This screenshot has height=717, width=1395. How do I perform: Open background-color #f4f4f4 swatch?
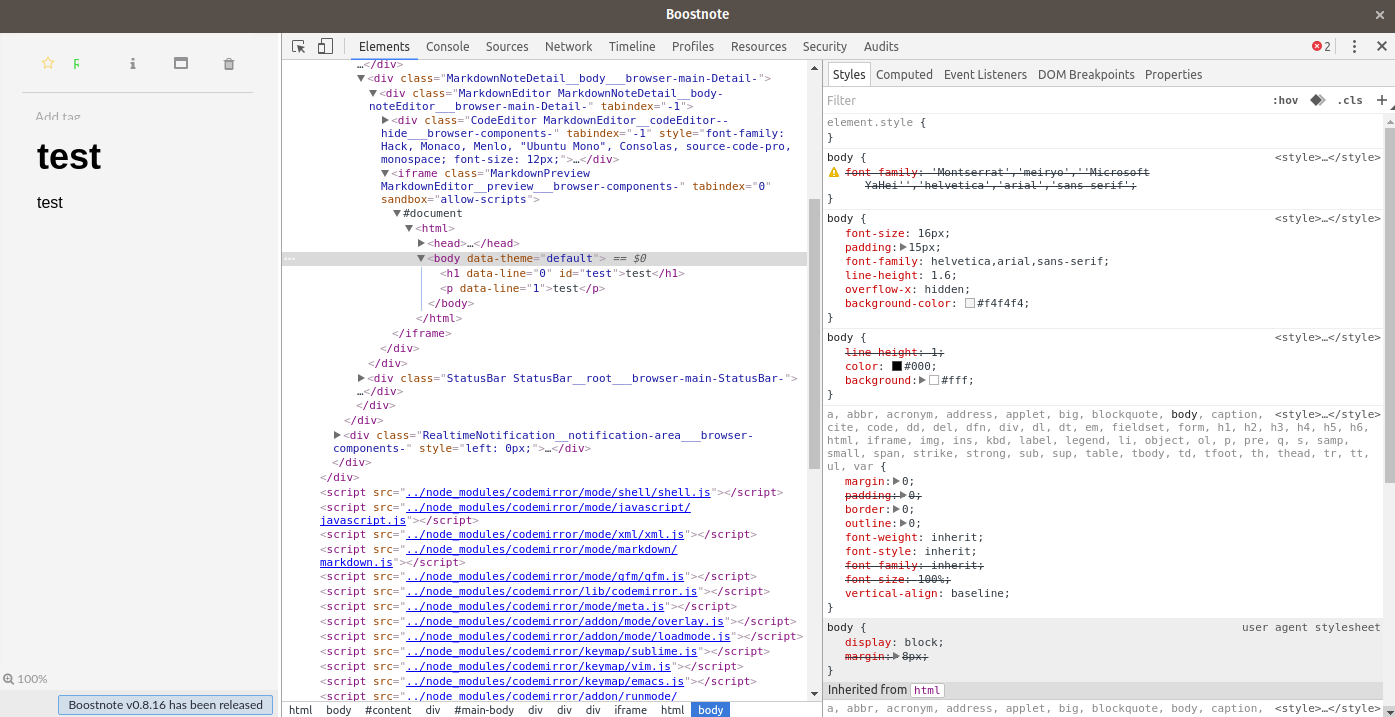pyautogui.click(x=970, y=303)
